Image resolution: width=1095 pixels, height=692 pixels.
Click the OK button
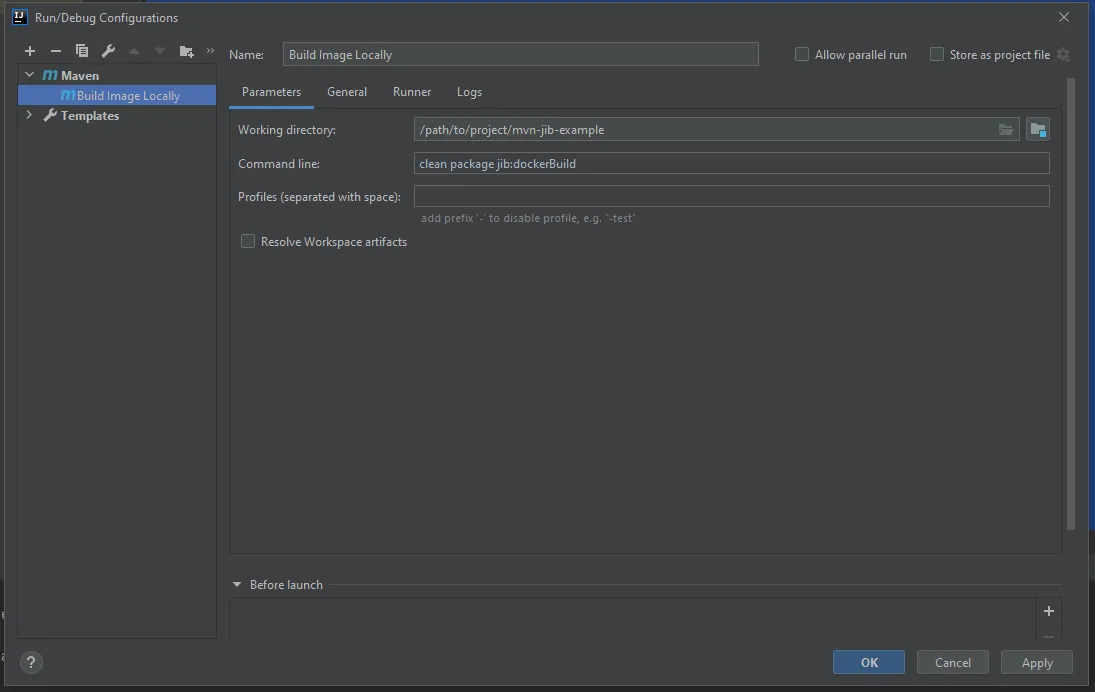point(869,662)
